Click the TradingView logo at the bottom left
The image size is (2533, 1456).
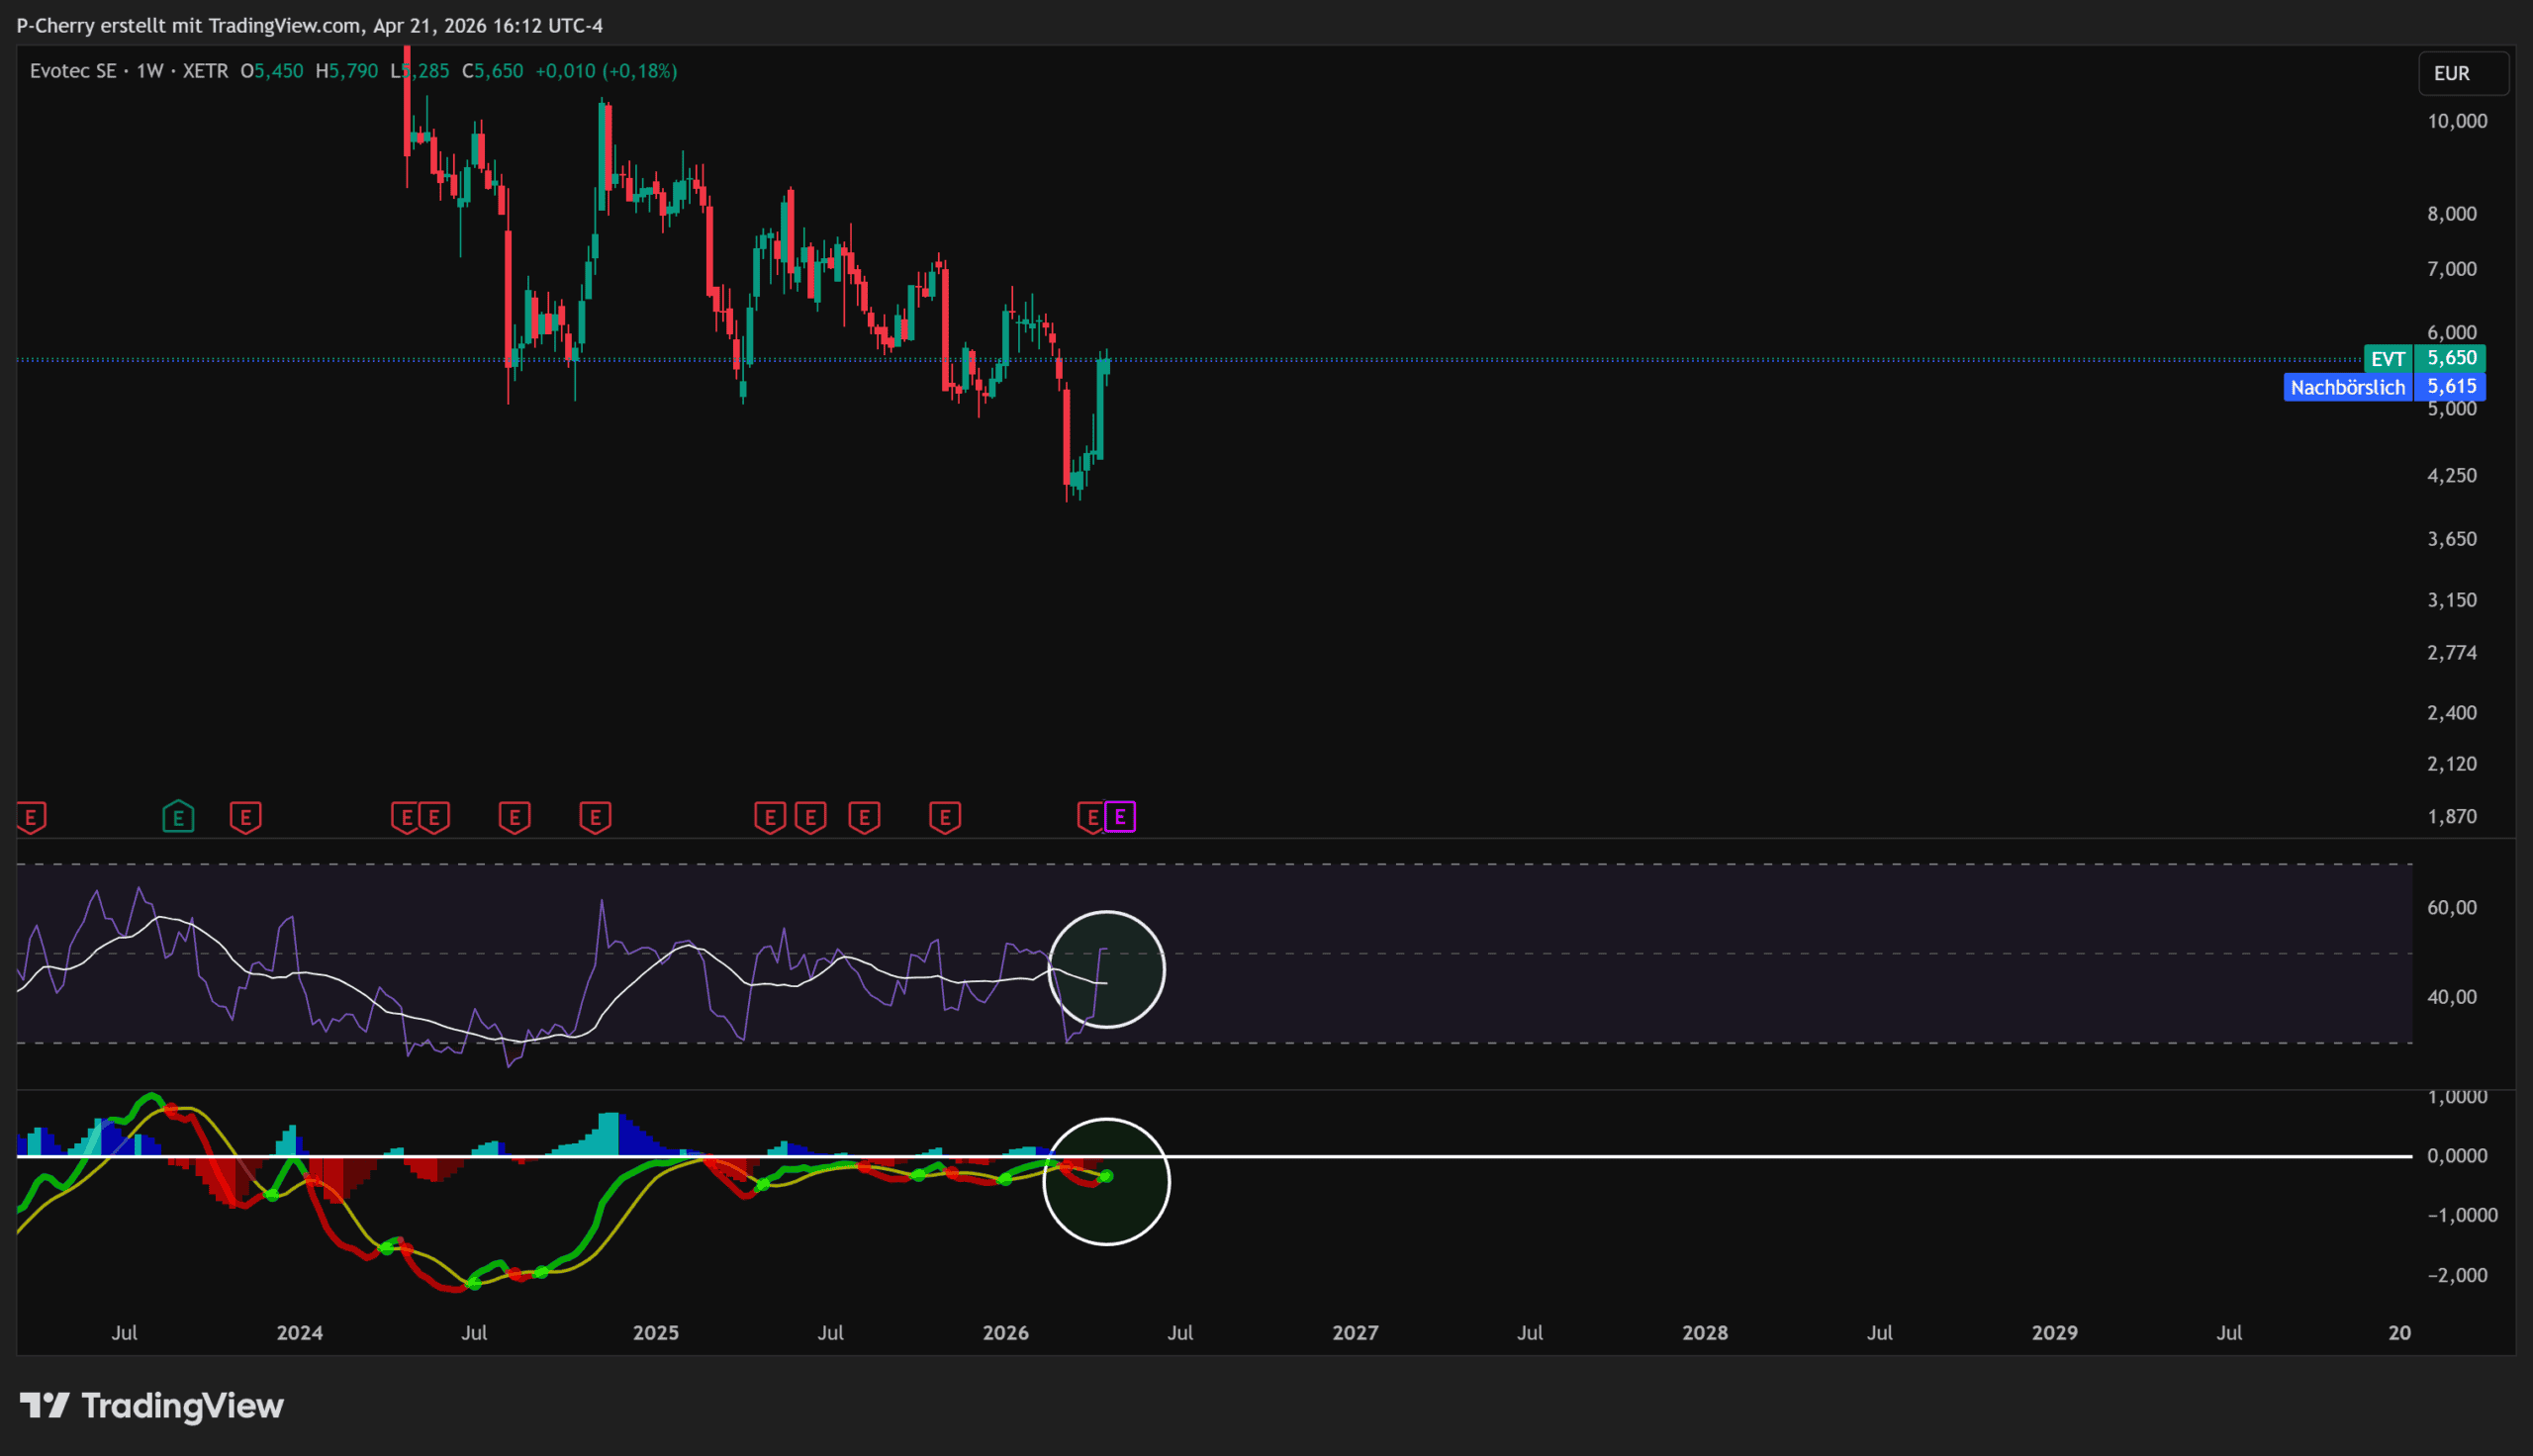[x=152, y=1406]
